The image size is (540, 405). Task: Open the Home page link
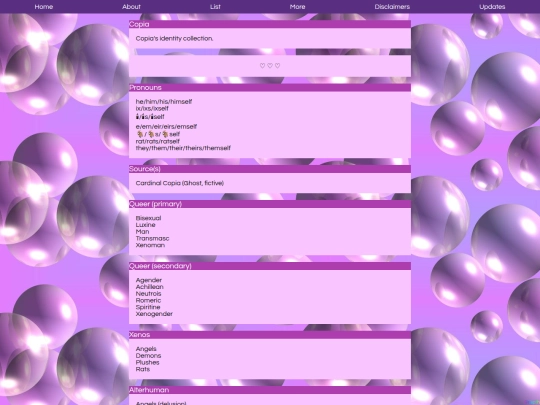pos(44,7)
